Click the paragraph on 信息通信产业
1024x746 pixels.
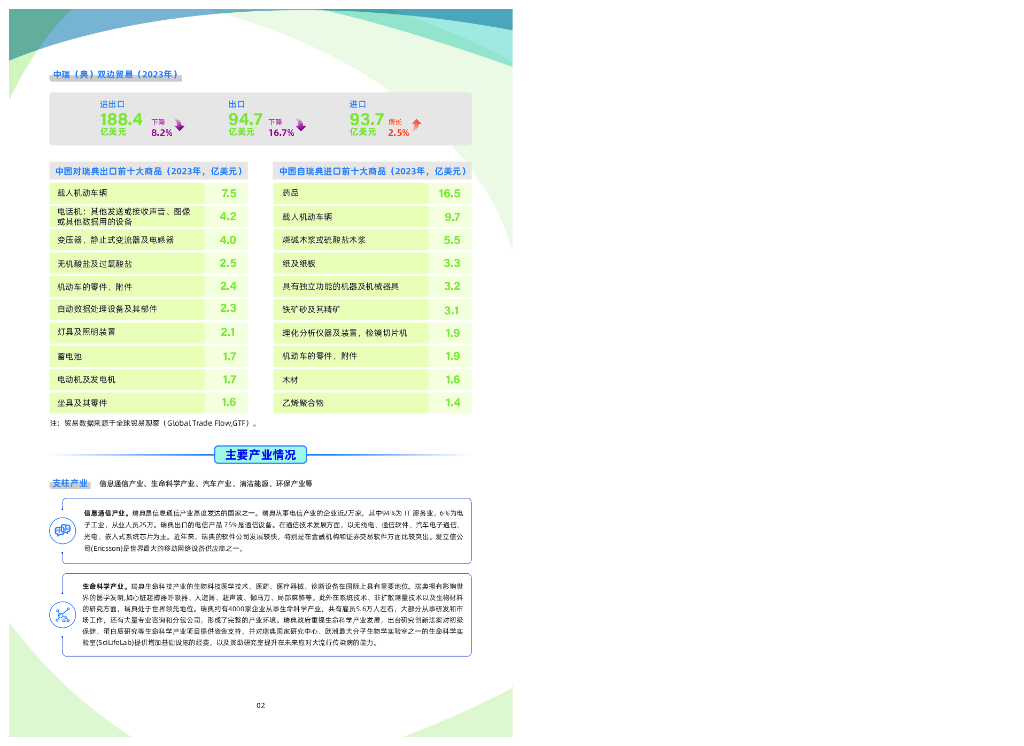pos(274,531)
